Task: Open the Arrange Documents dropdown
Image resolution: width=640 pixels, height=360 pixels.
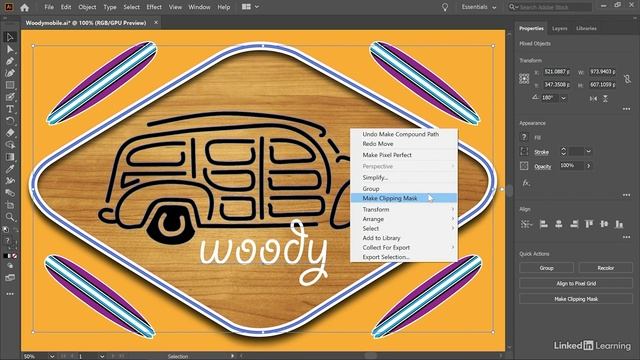Action: [250, 7]
